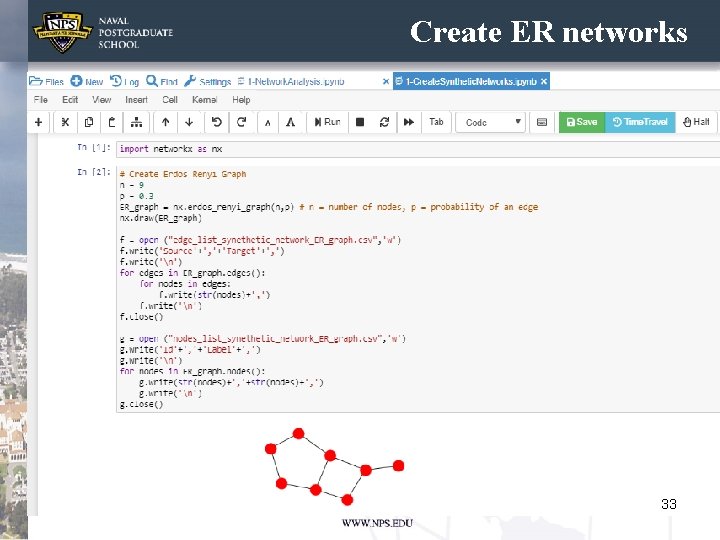Click the small A font decrease icon
This screenshot has width=720, height=540.
268,122
